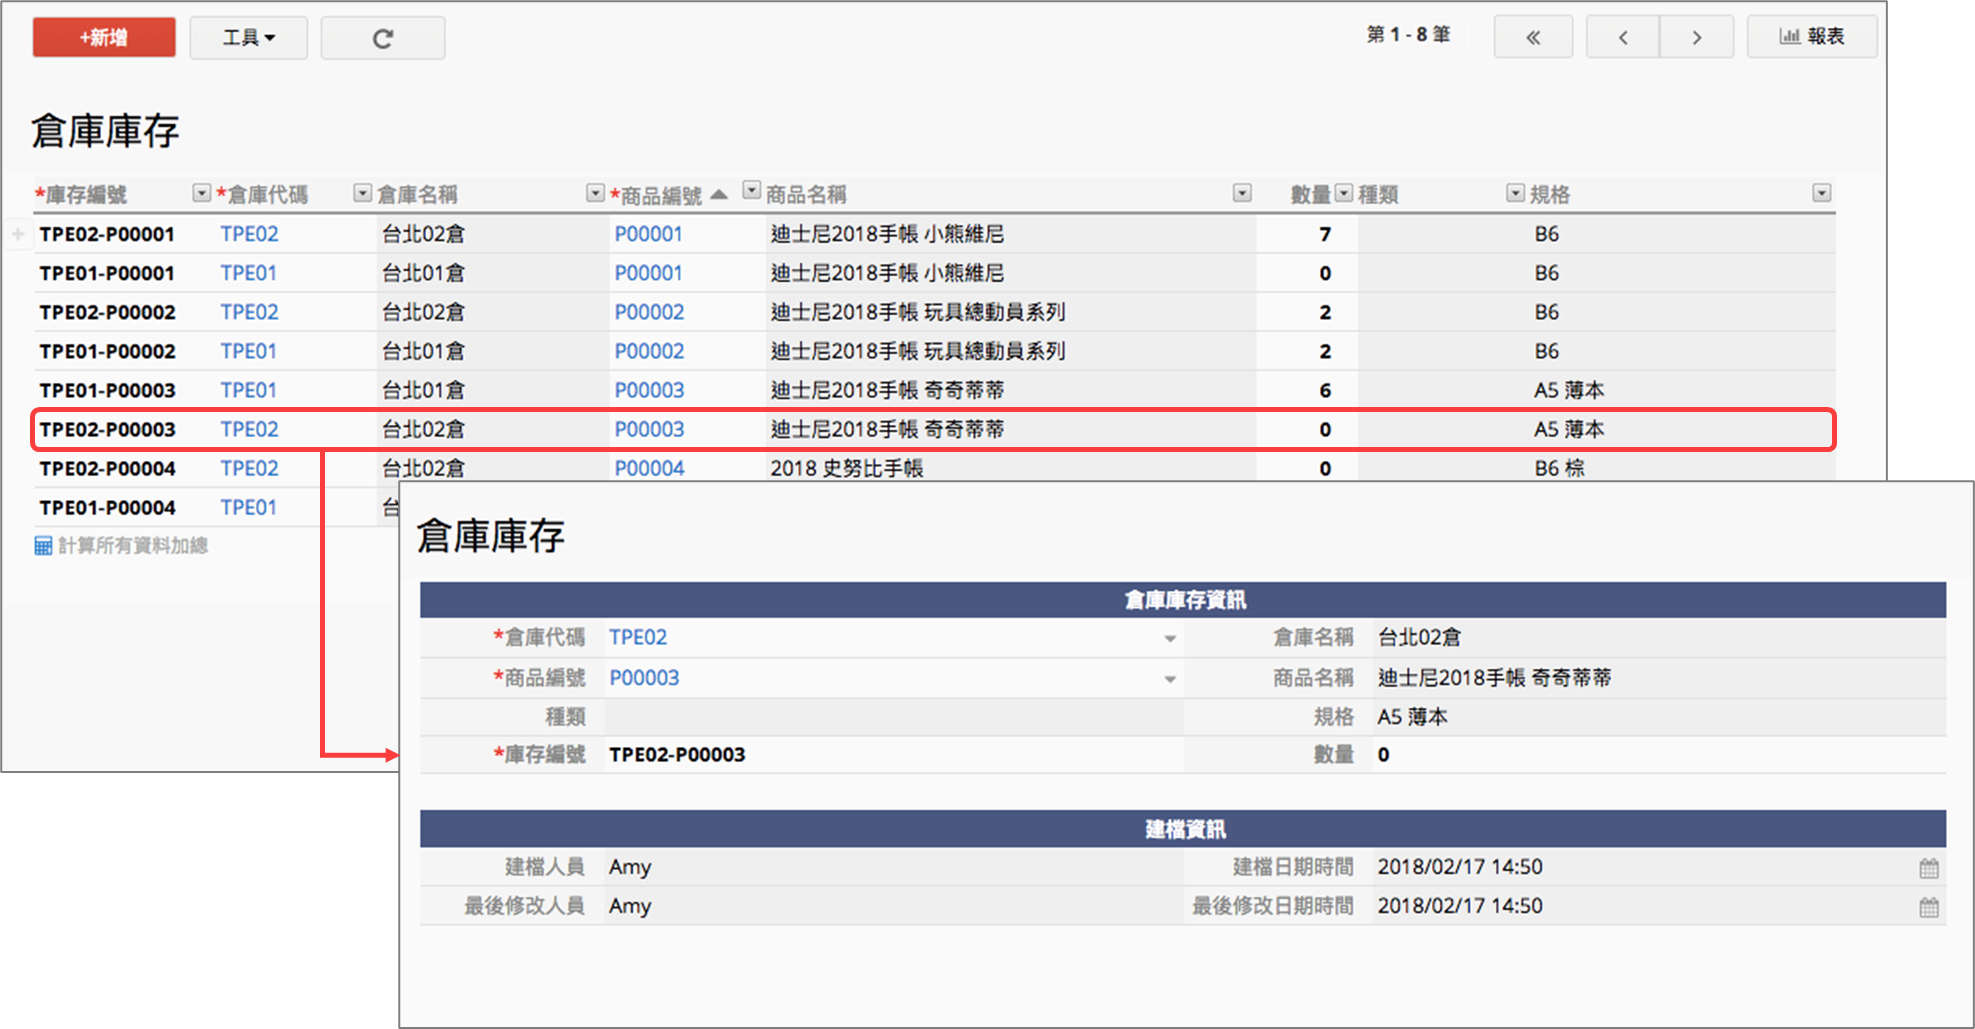Expand 商品編號 P00003 dropdown in form
This screenshot has height=1029, width=1975.
coord(1169,679)
